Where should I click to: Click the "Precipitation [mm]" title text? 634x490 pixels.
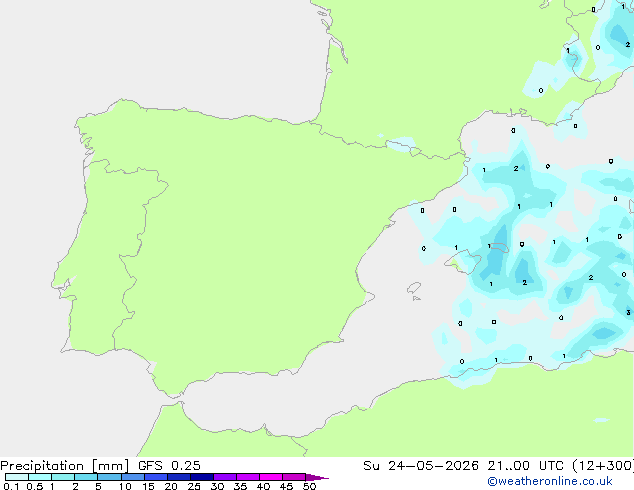point(65,466)
